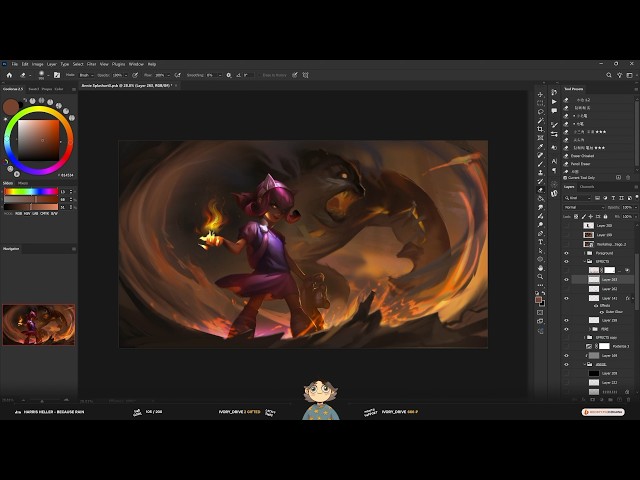Select the Brush tool in toolbar
The image size is (640, 480).
click(540, 164)
